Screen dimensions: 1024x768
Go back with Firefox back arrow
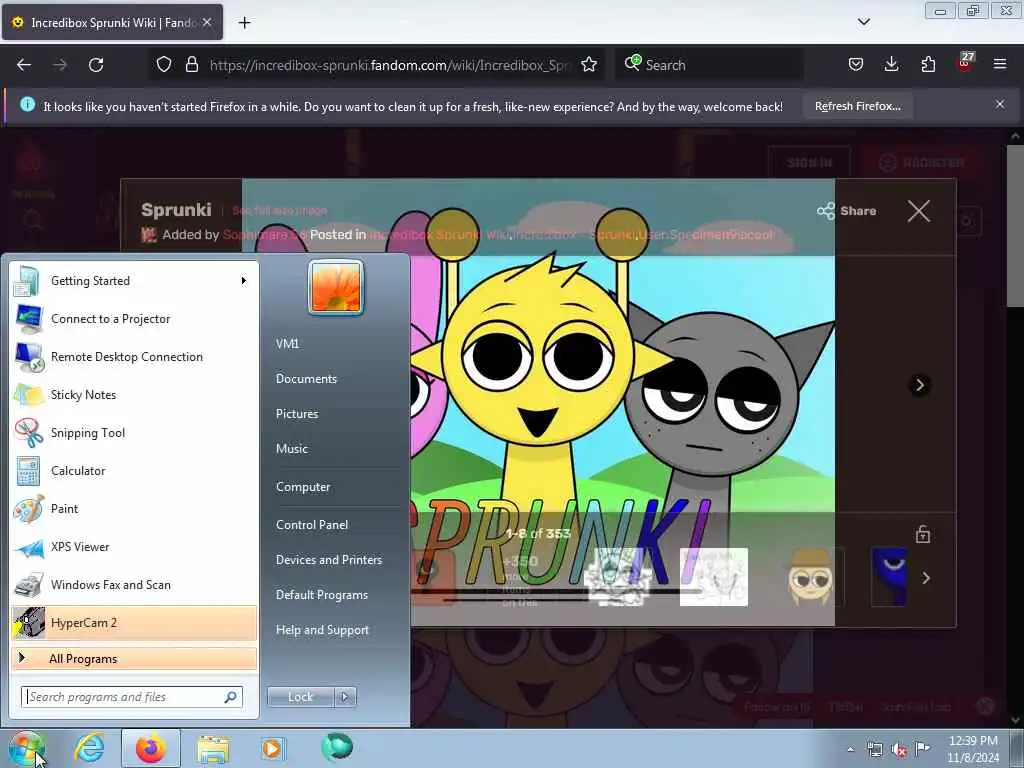[x=24, y=65]
